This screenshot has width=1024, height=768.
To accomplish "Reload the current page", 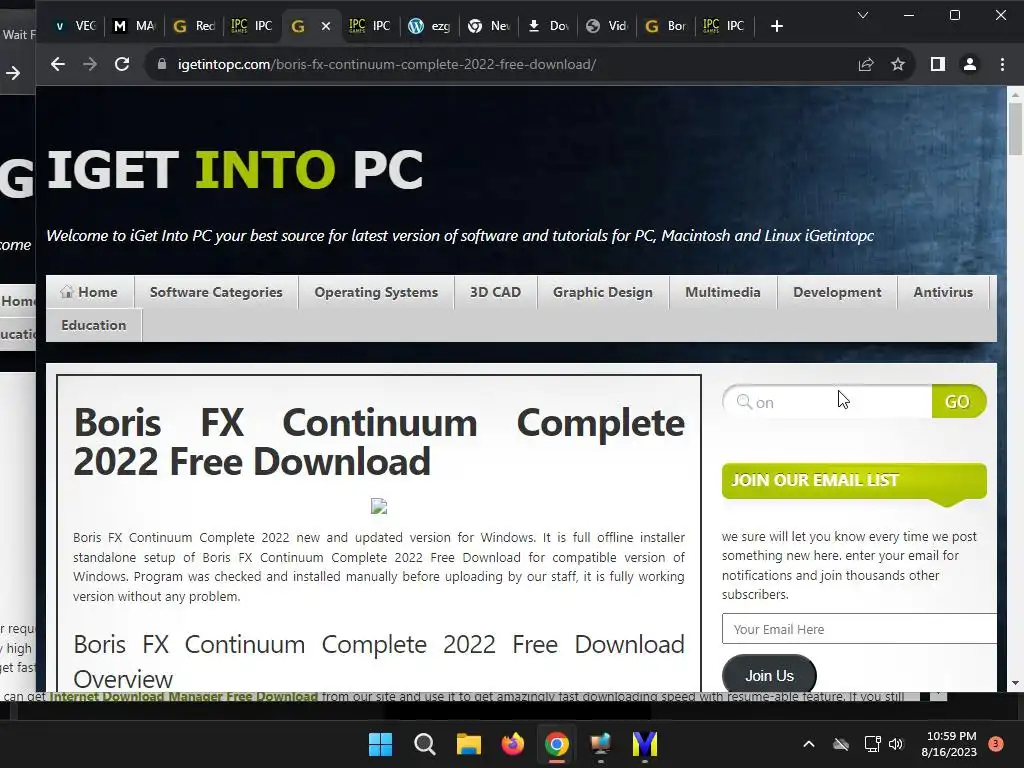I will [121, 64].
